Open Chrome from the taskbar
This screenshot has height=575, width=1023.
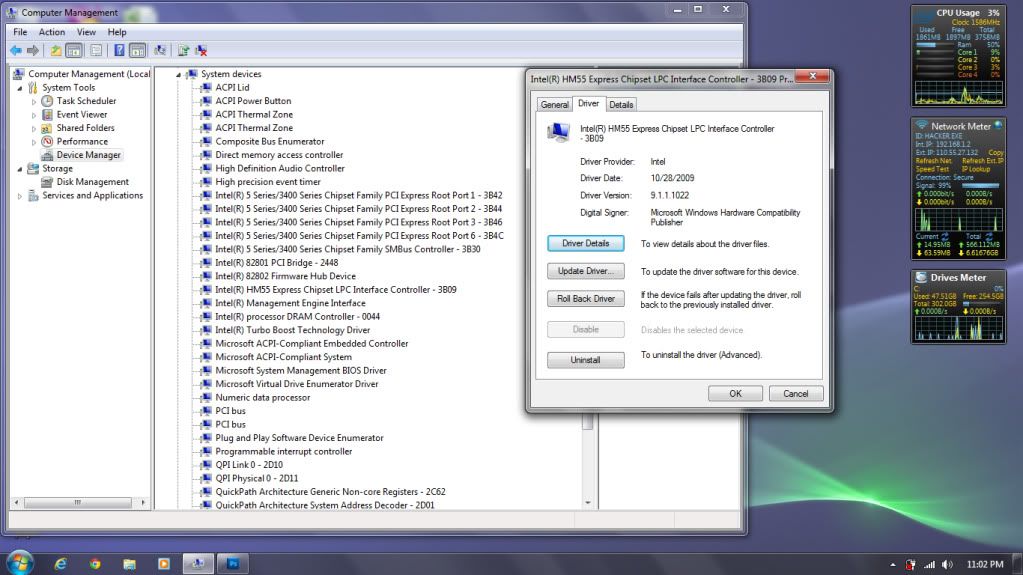(x=95, y=563)
